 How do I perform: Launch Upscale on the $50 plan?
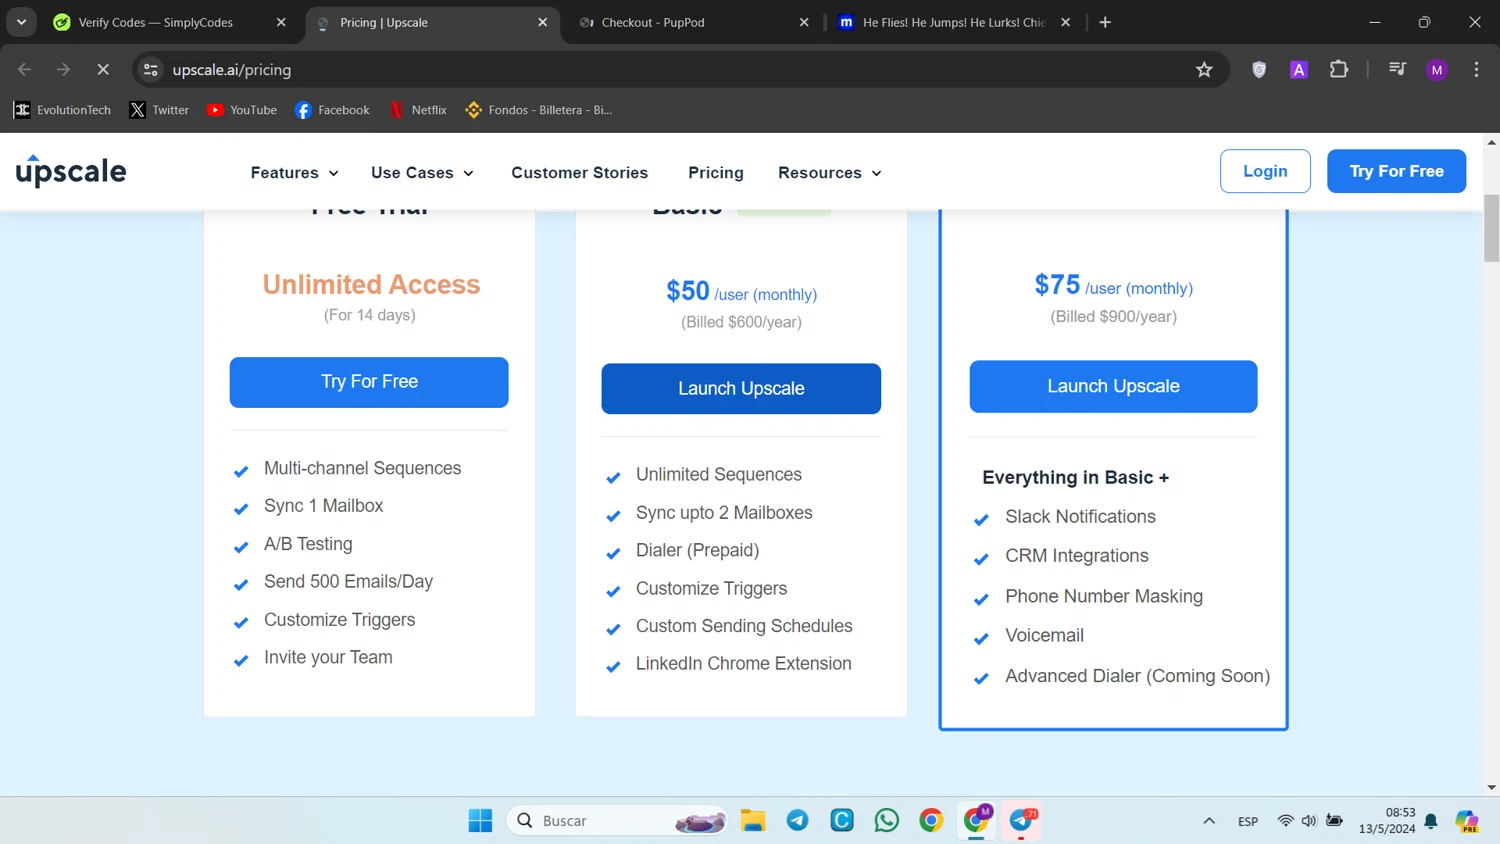(x=741, y=388)
